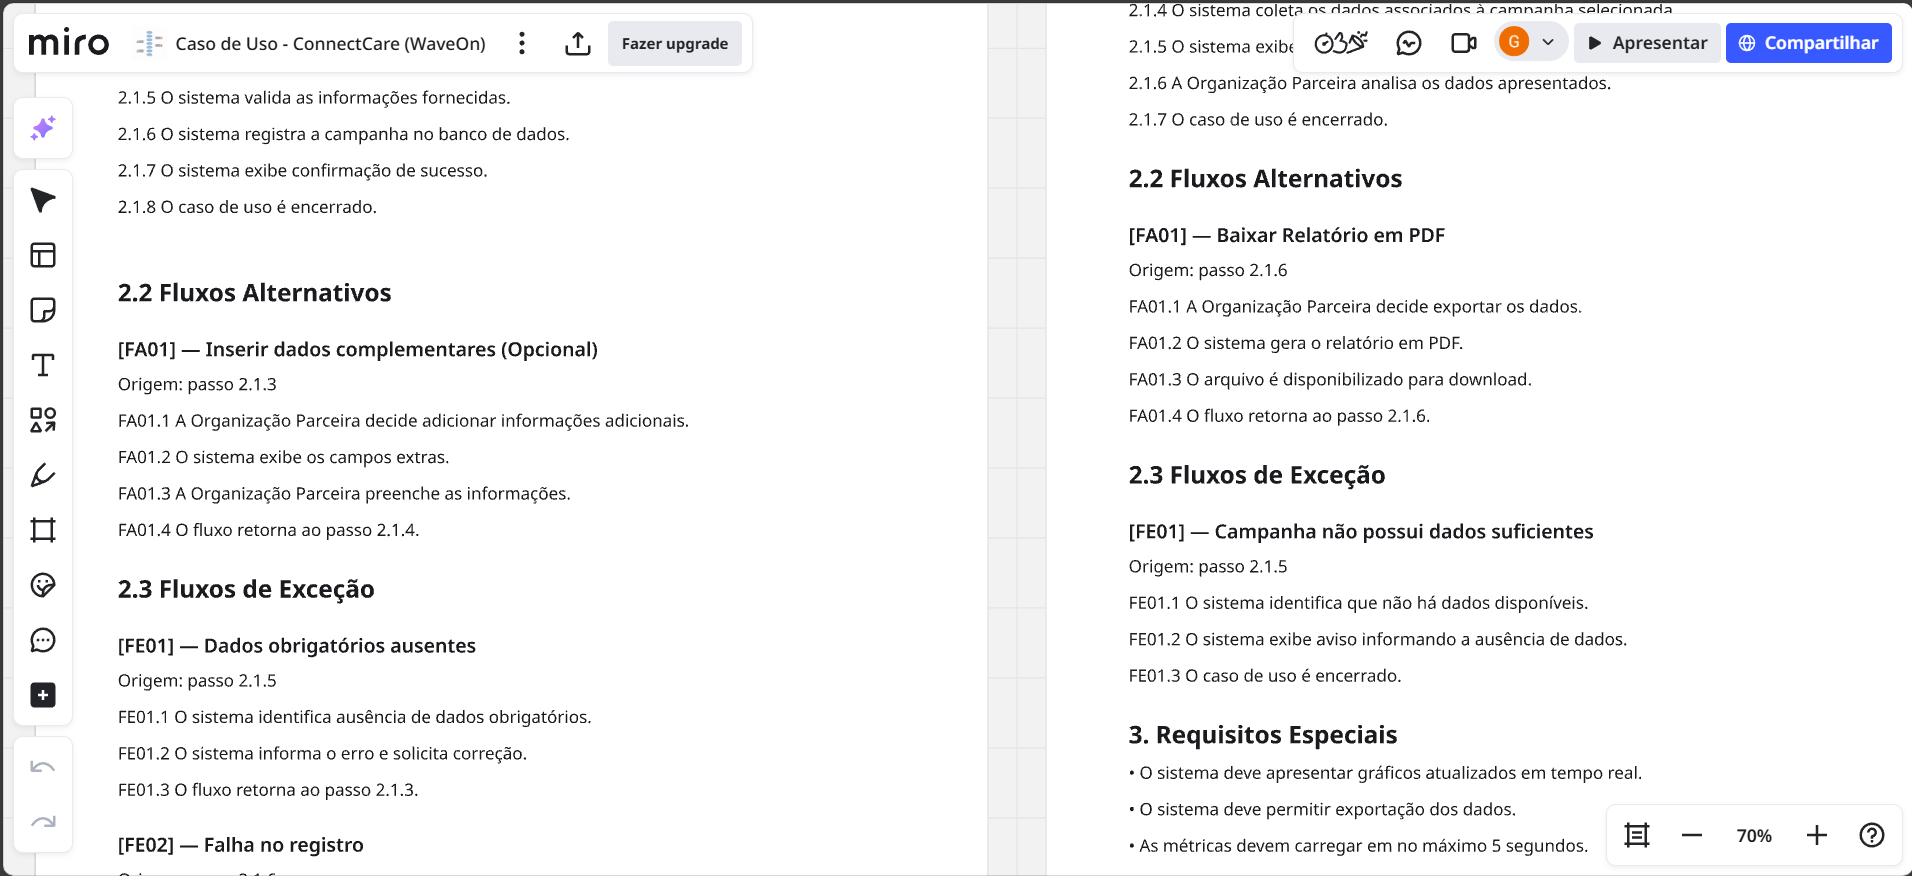Click the Compartilhar share button

pyautogui.click(x=1808, y=43)
